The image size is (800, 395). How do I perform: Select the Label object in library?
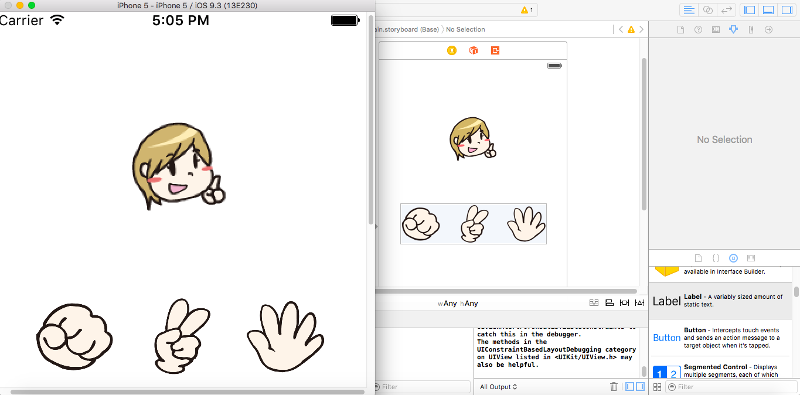coord(720,300)
